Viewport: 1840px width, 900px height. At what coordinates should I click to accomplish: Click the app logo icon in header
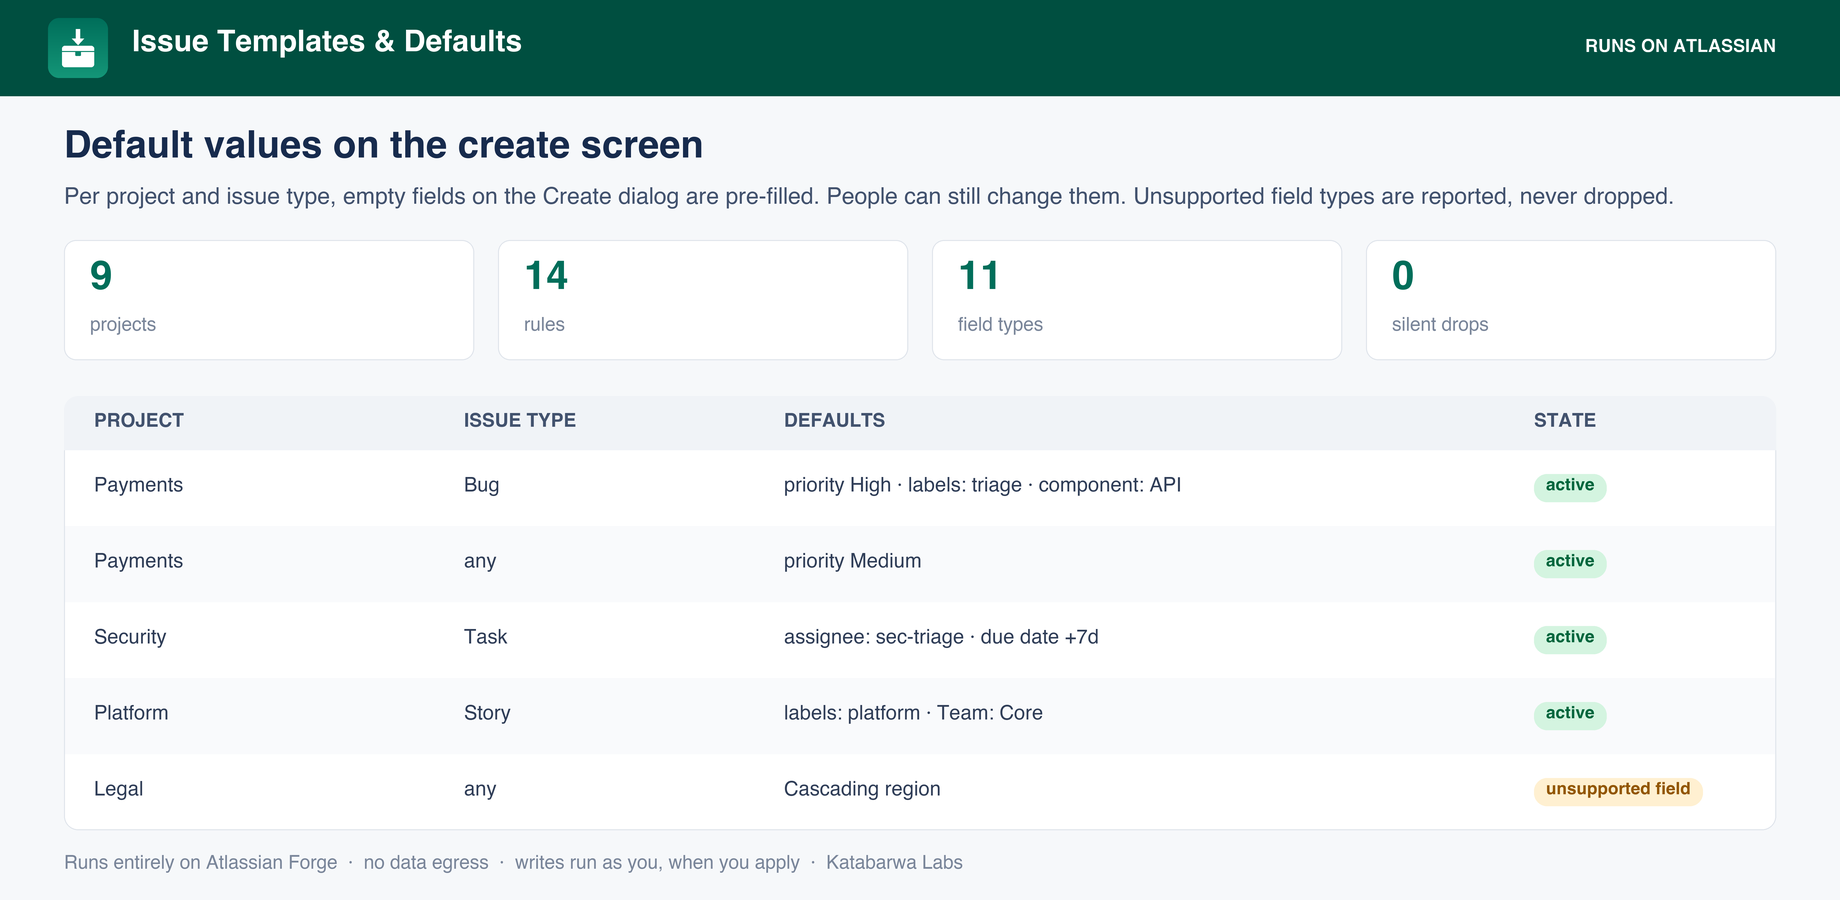pos(78,48)
